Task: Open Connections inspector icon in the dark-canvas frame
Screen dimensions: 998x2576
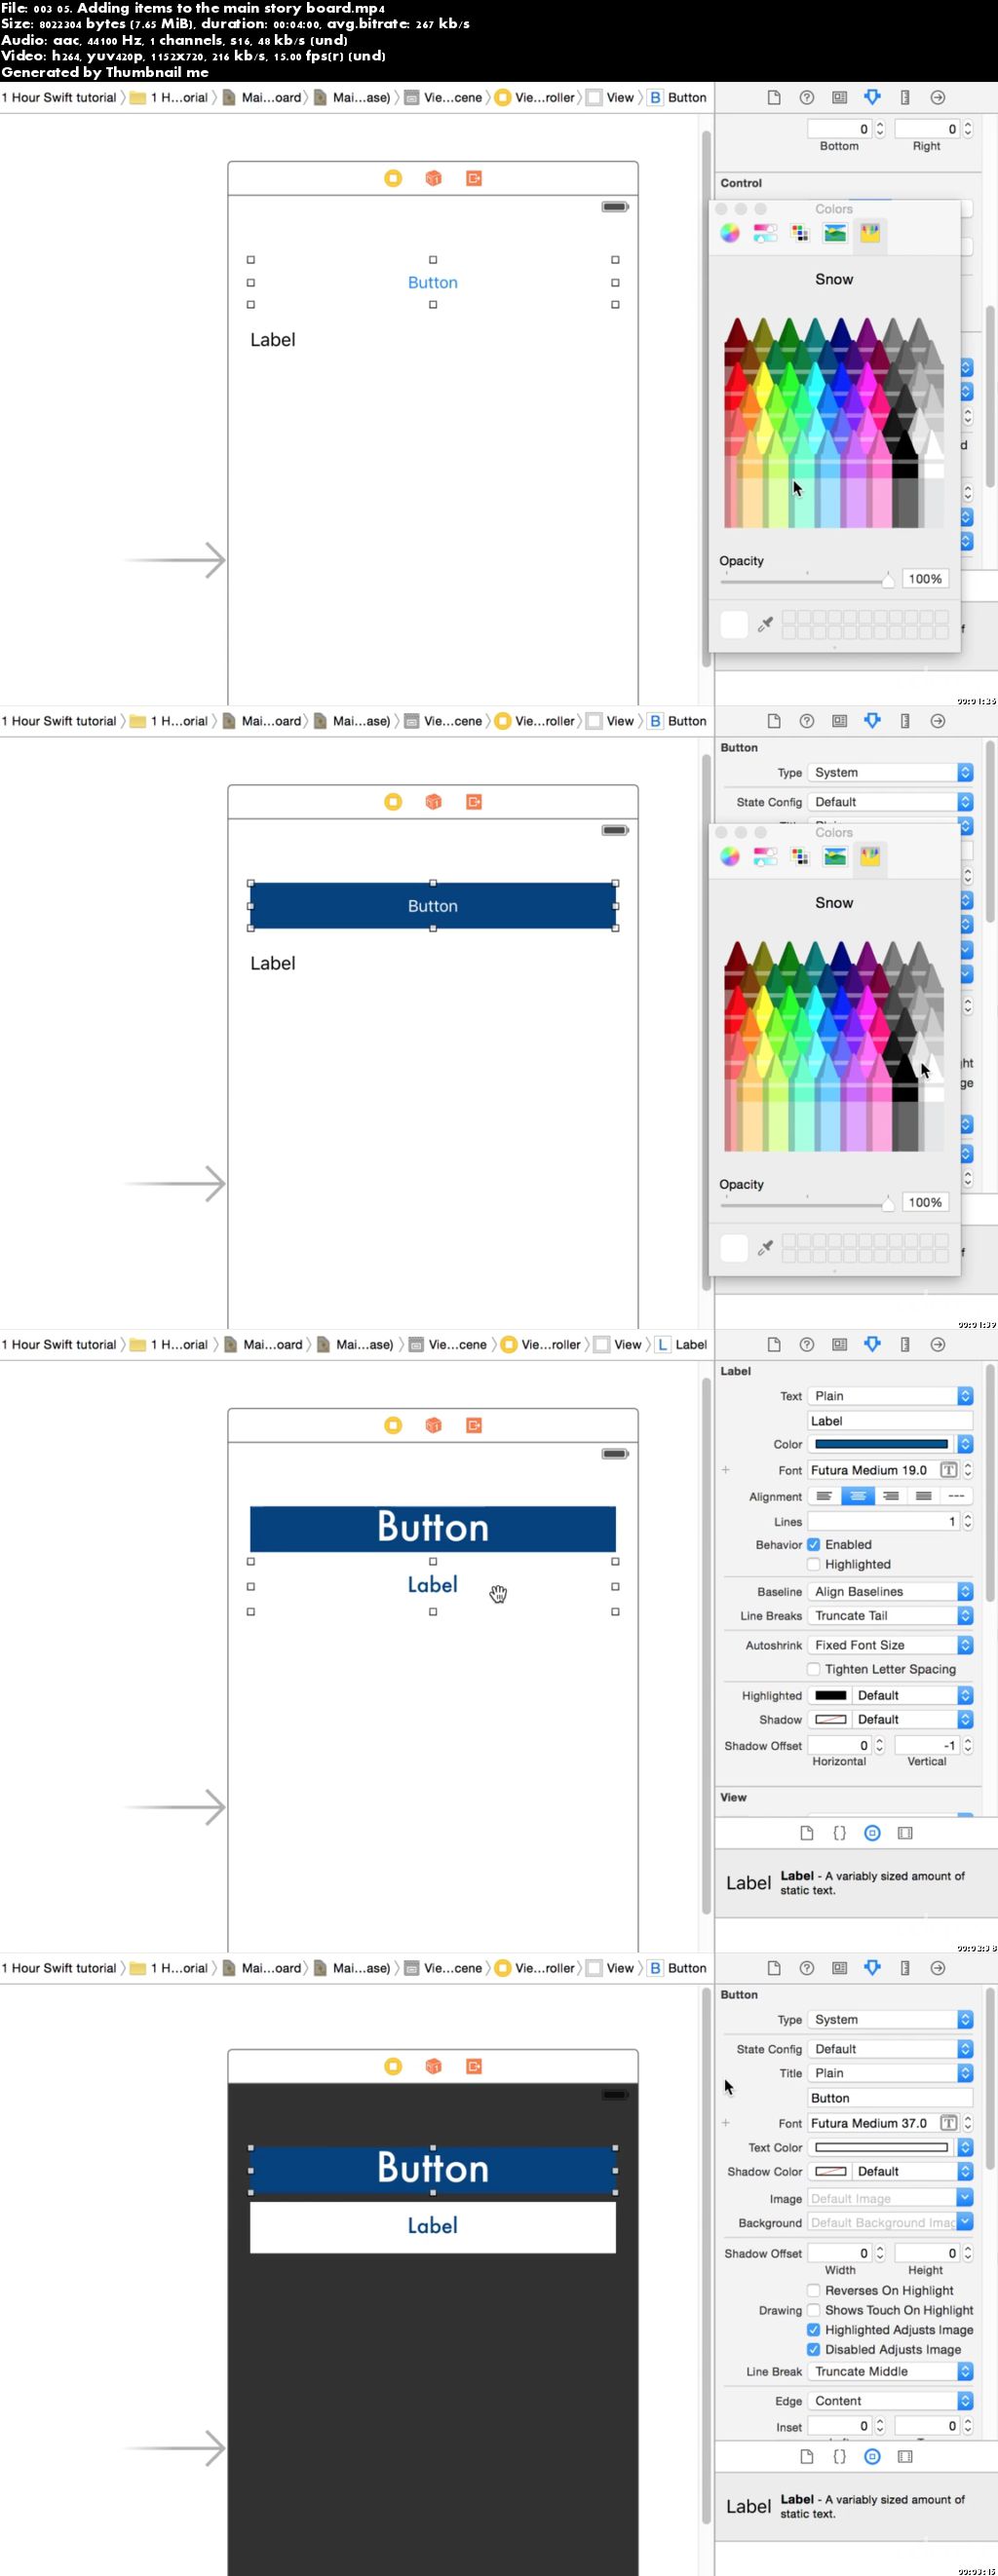Action: click(x=938, y=1967)
